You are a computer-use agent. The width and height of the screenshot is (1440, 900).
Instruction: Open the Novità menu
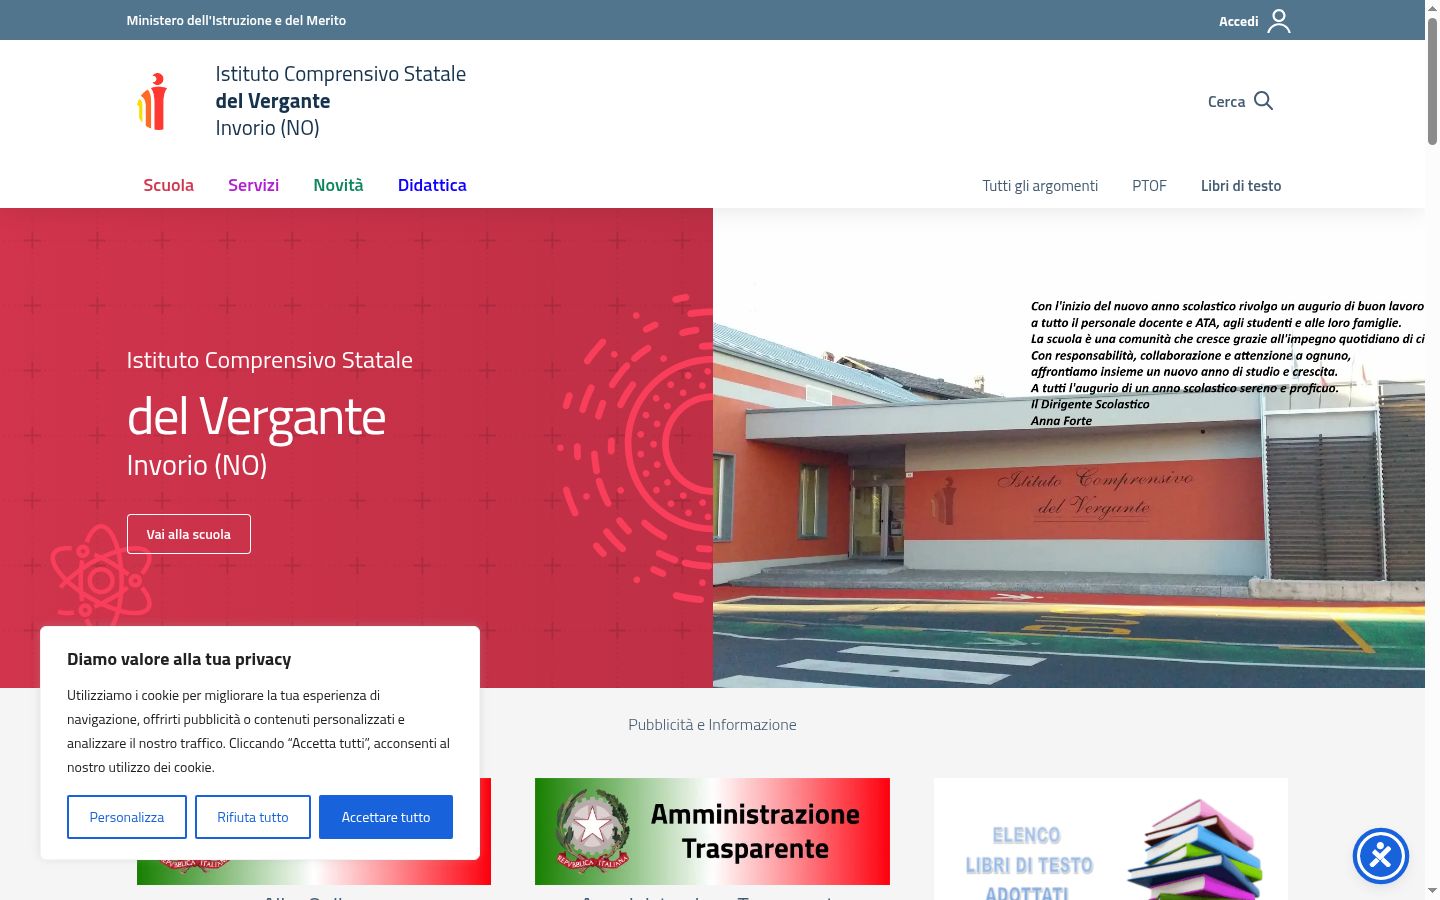pyautogui.click(x=338, y=185)
